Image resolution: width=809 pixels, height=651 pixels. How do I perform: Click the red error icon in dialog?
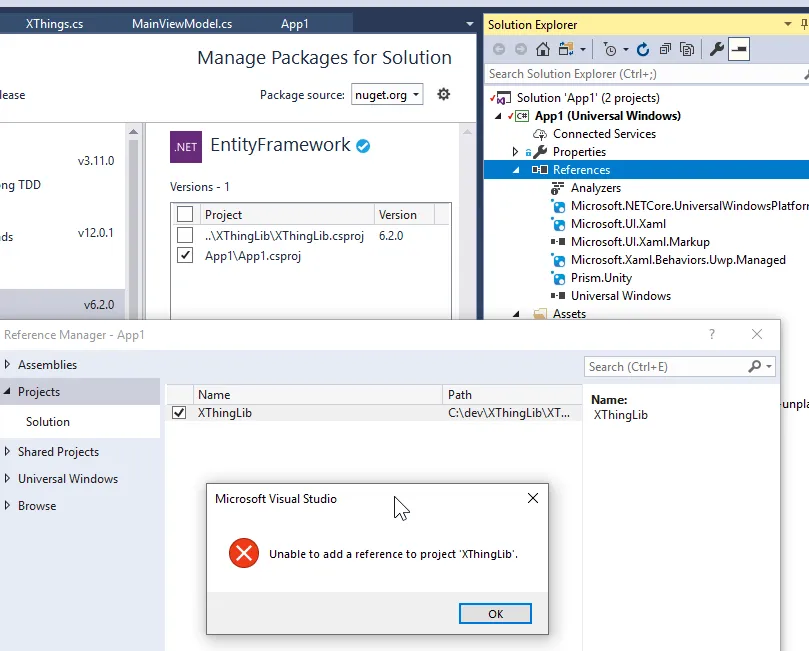[x=244, y=553]
